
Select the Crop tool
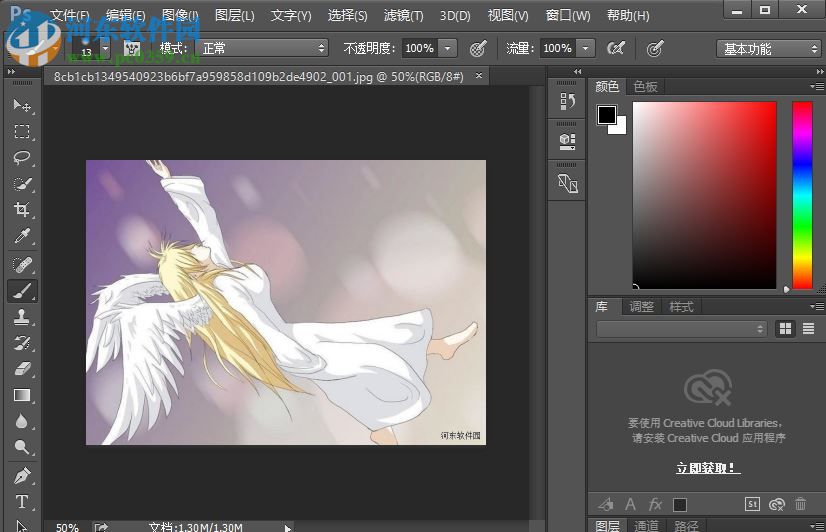[22, 210]
